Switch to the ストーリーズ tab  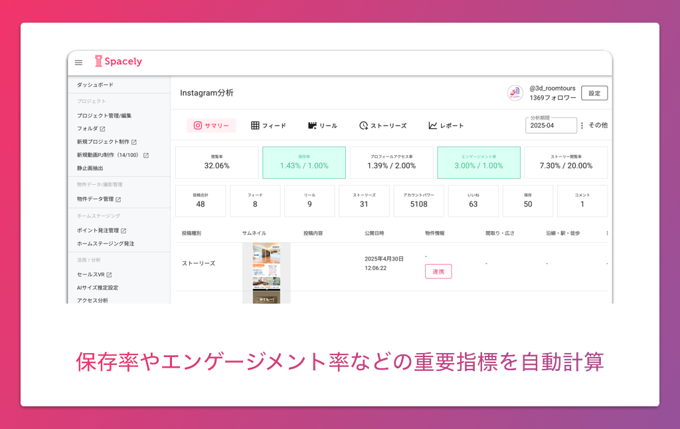(383, 126)
